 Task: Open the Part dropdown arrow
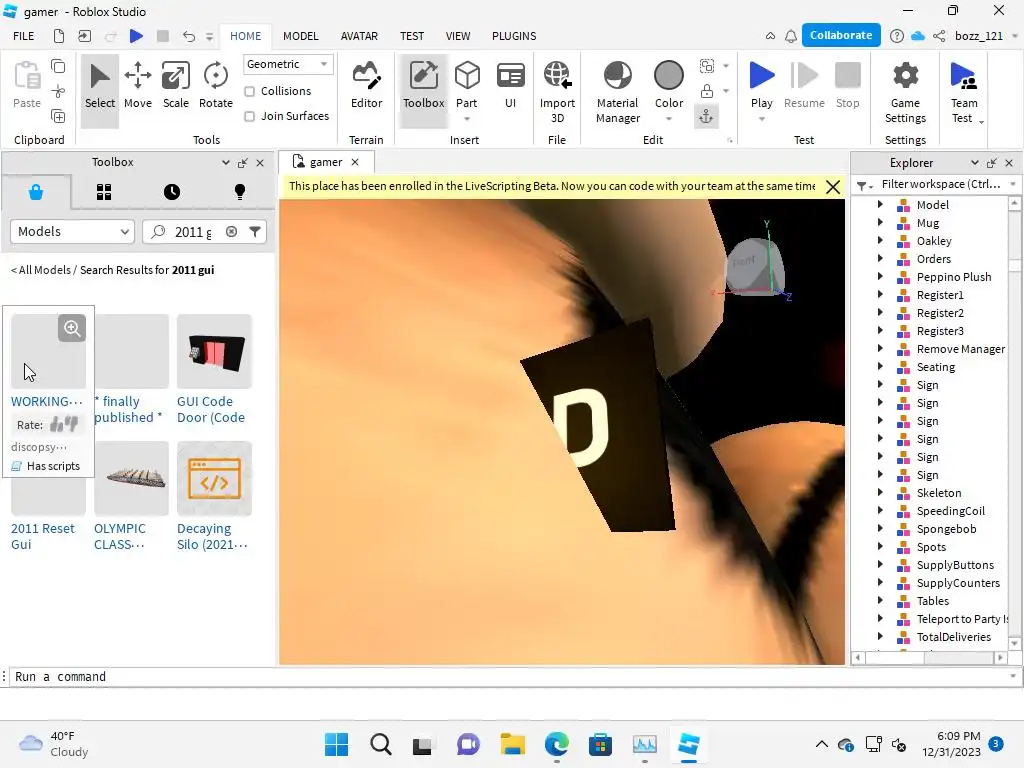click(x=467, y=119)
